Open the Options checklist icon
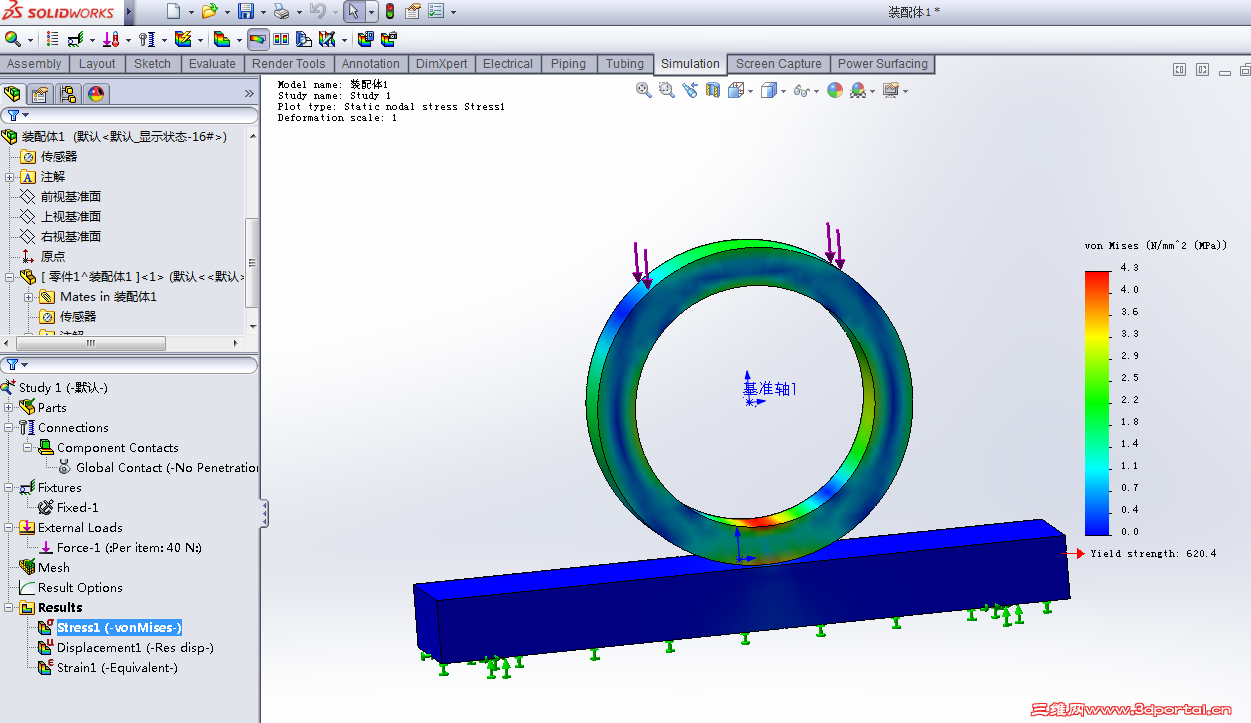 [x=437, y=12]
